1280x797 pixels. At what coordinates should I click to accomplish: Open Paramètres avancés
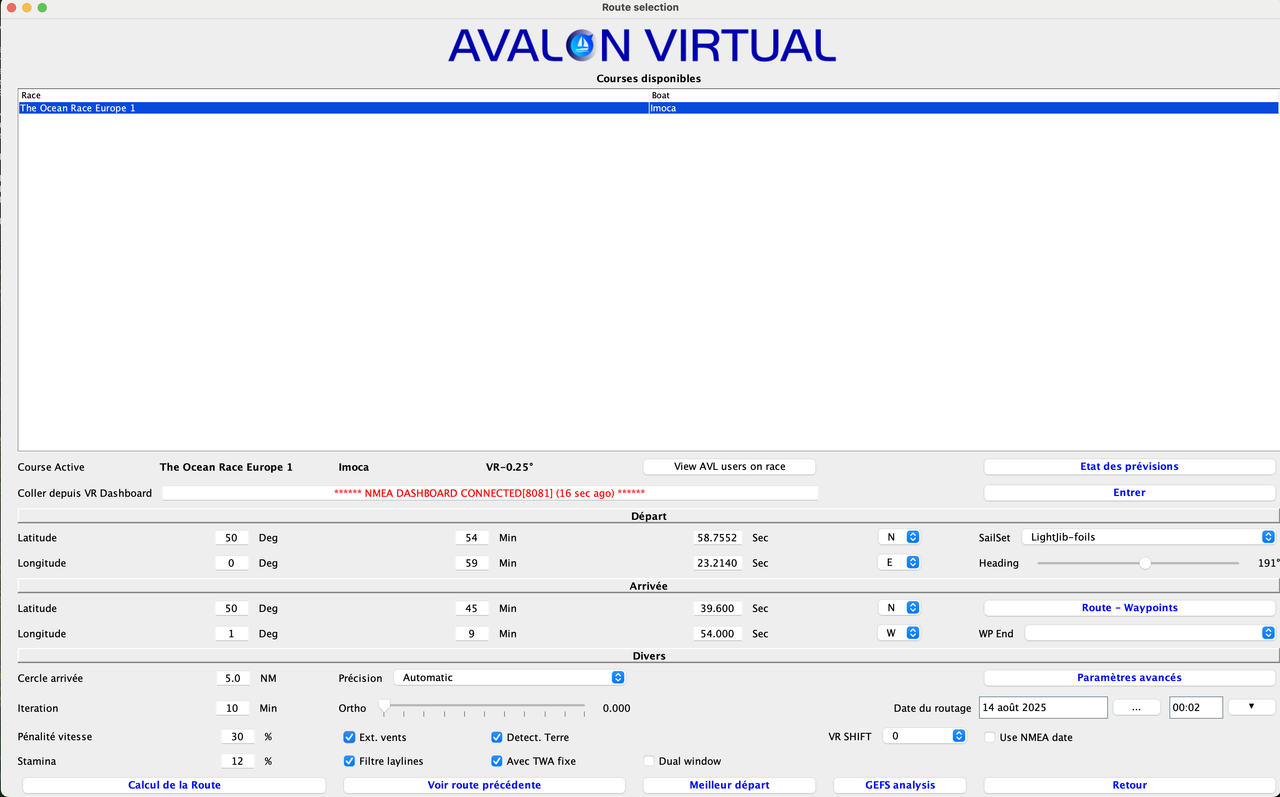[1129, 678]
